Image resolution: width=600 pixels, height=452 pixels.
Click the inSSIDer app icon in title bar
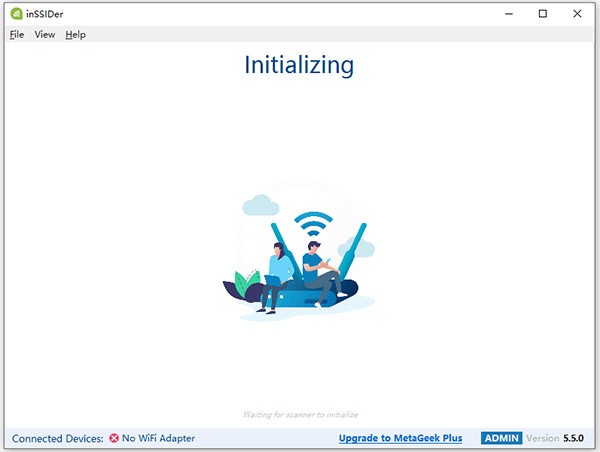click(x=14, y=12)
